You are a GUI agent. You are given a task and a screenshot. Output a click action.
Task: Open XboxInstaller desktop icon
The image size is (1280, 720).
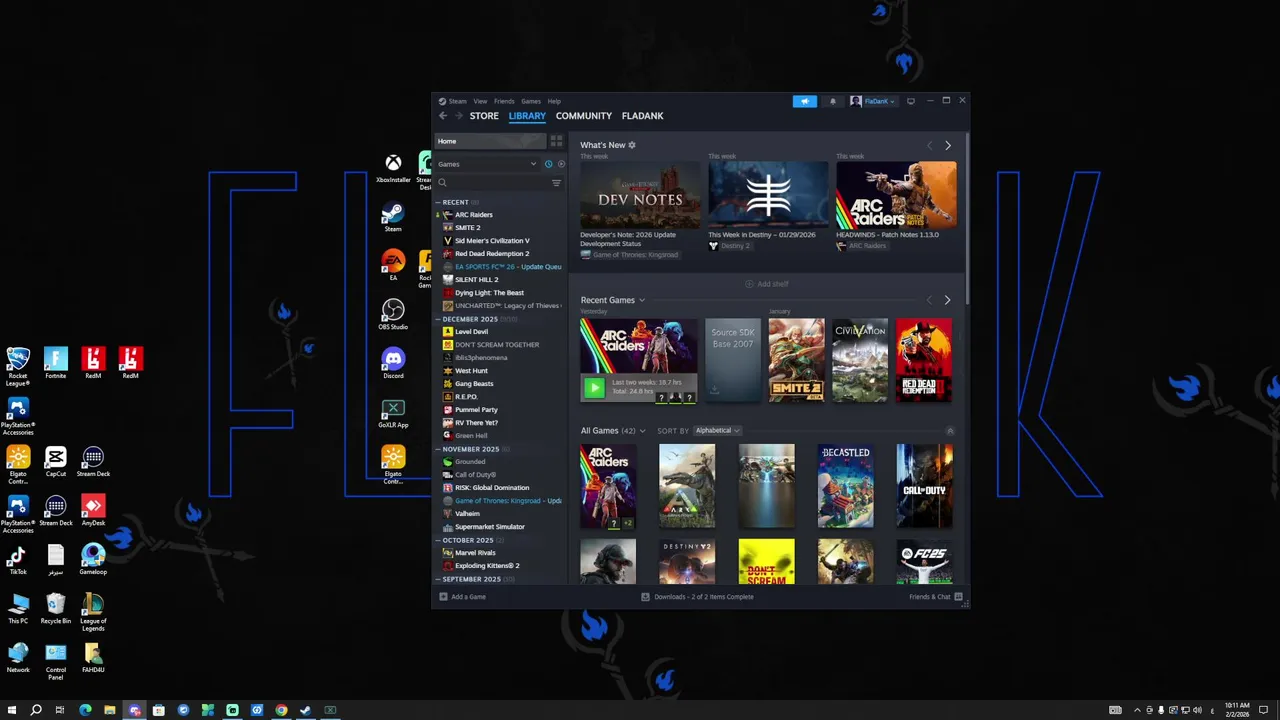[x=393, y=168]
